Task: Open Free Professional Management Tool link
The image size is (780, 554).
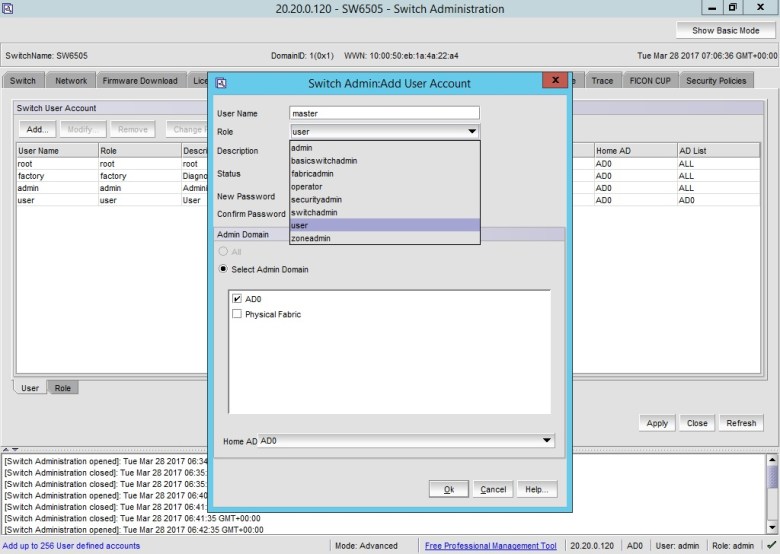Action: tap(490, 546)
